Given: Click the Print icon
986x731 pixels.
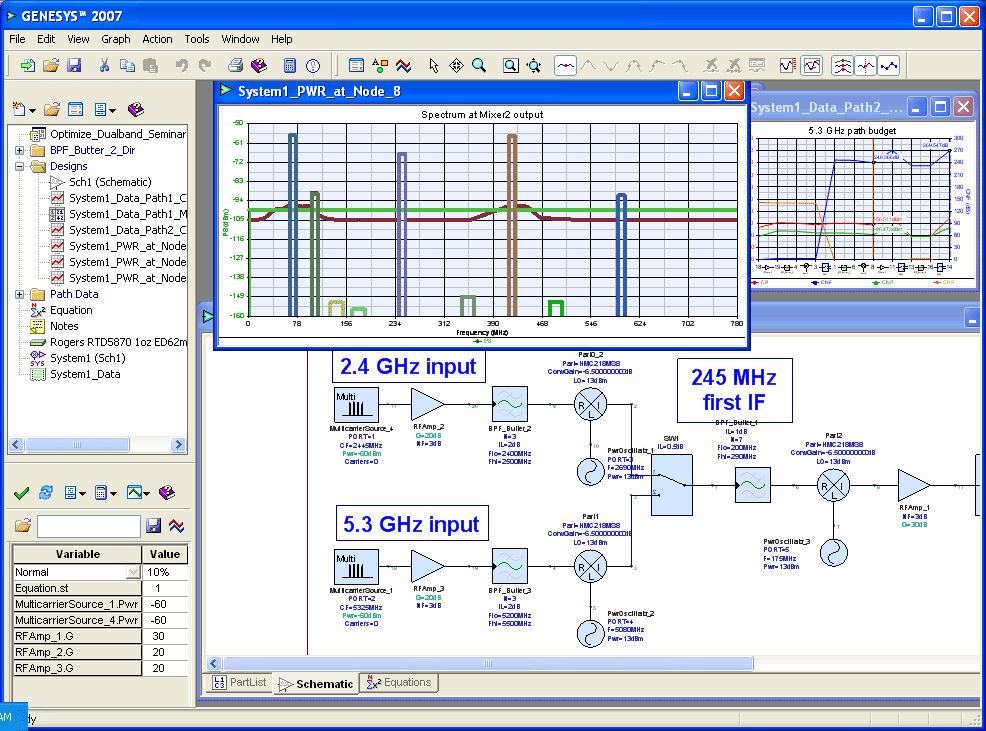Looking at the screenshot, I should pyautogui.click(x=235, y=65).
